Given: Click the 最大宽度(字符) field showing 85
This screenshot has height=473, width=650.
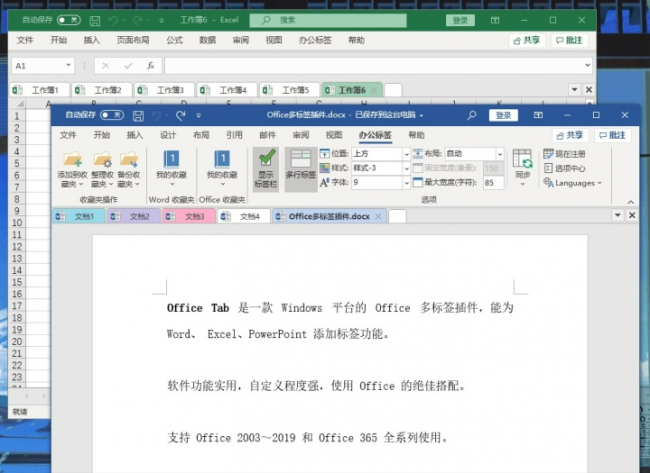Looking at the screenshot, I should pos(493,182).
